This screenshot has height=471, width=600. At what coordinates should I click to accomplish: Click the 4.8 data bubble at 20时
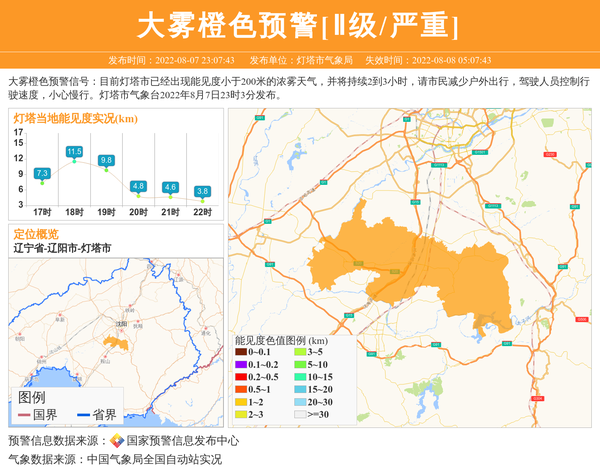pyautogui.click(x=138, y=186)
